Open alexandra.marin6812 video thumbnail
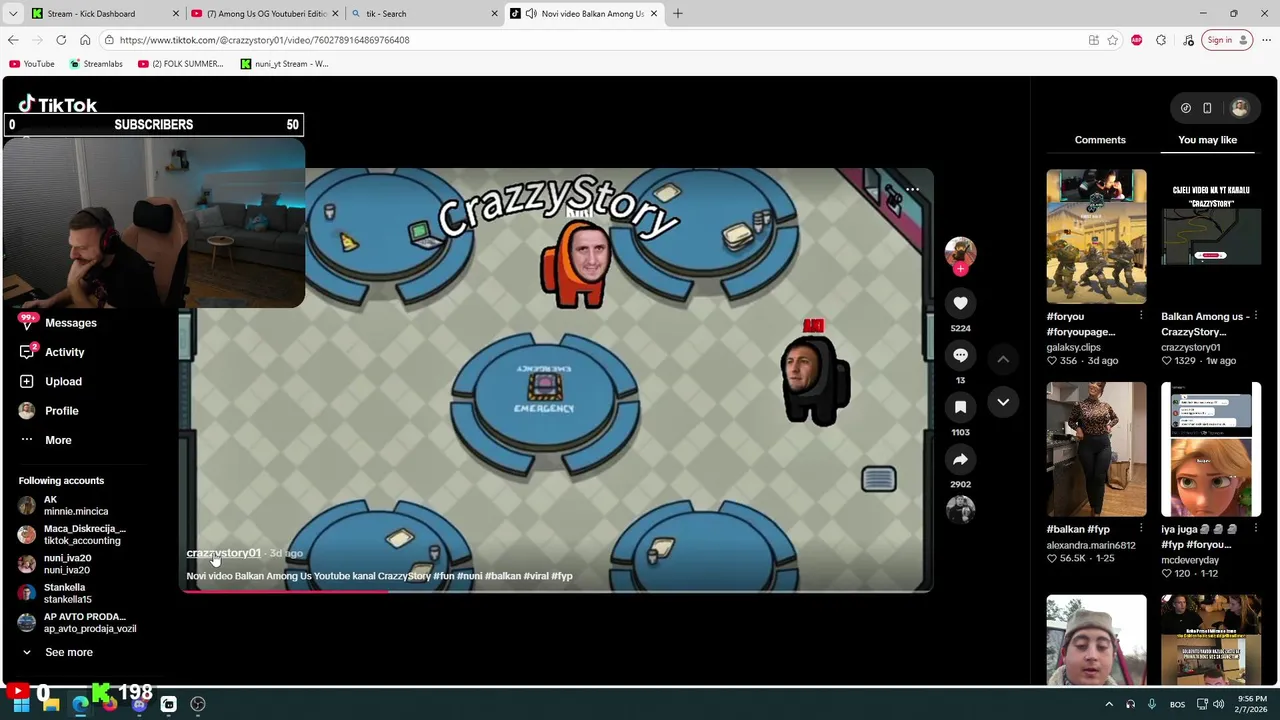This screenshot has height=720, width=1280. point(1096,449)
